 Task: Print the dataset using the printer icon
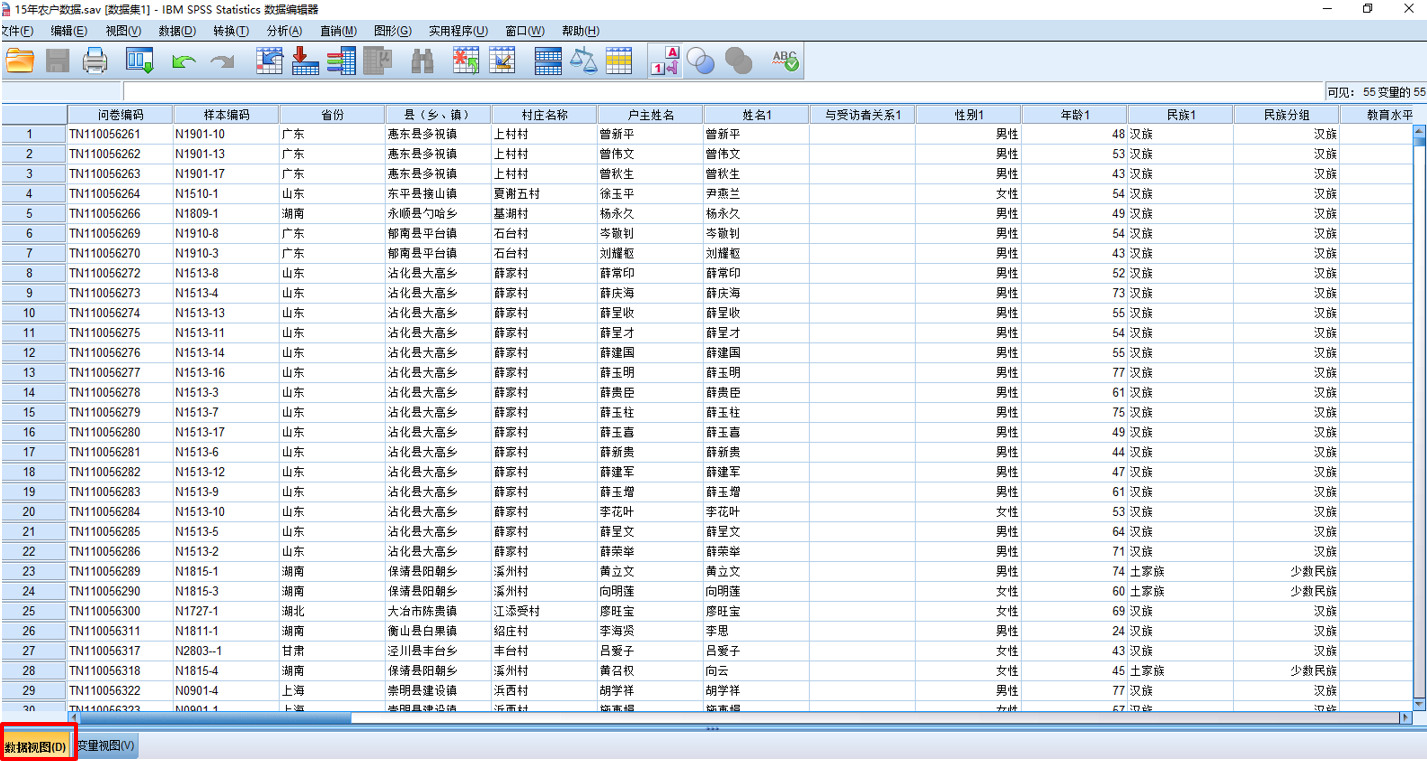point(95,61)
